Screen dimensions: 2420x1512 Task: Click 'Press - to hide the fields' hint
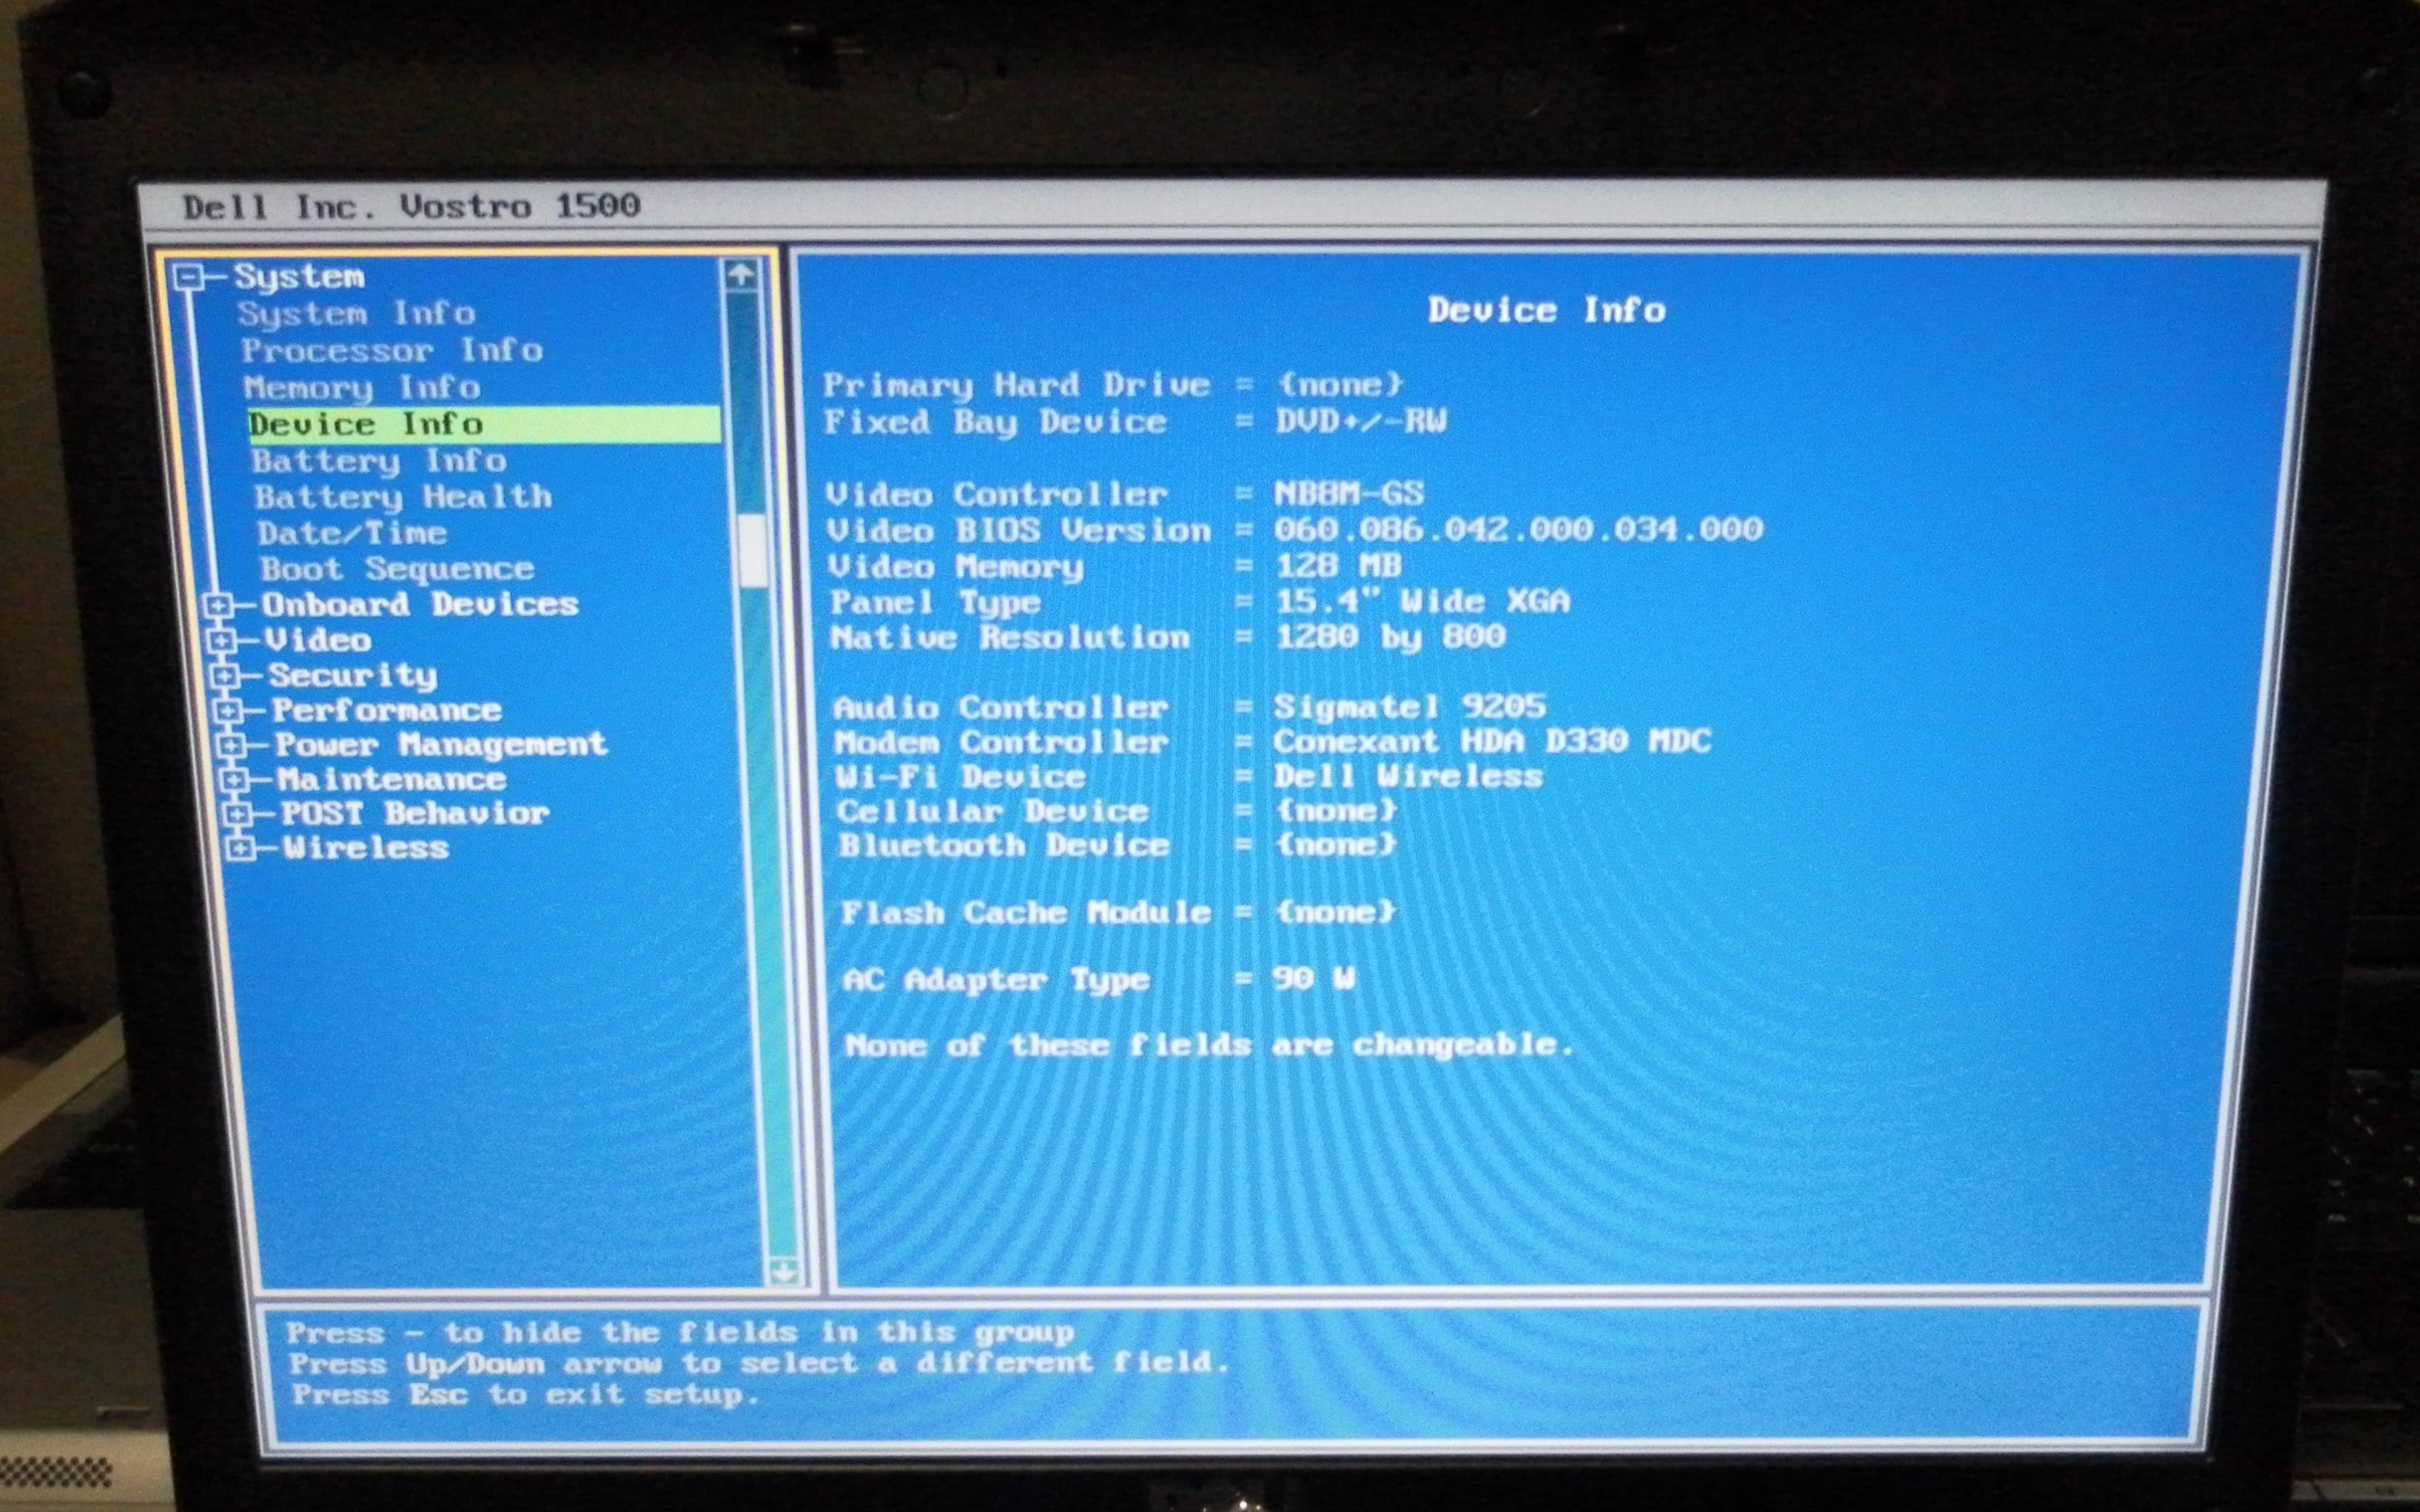[x=680, y=1332]
